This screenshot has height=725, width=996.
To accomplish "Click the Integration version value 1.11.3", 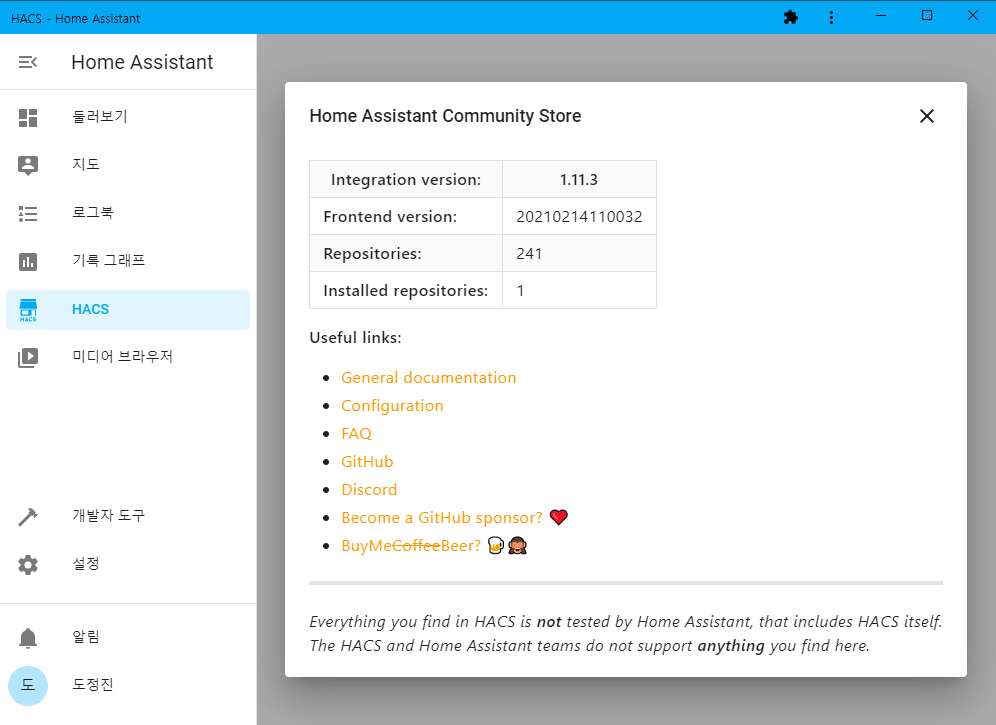I will pyautogui.click(x=579, y=180).
